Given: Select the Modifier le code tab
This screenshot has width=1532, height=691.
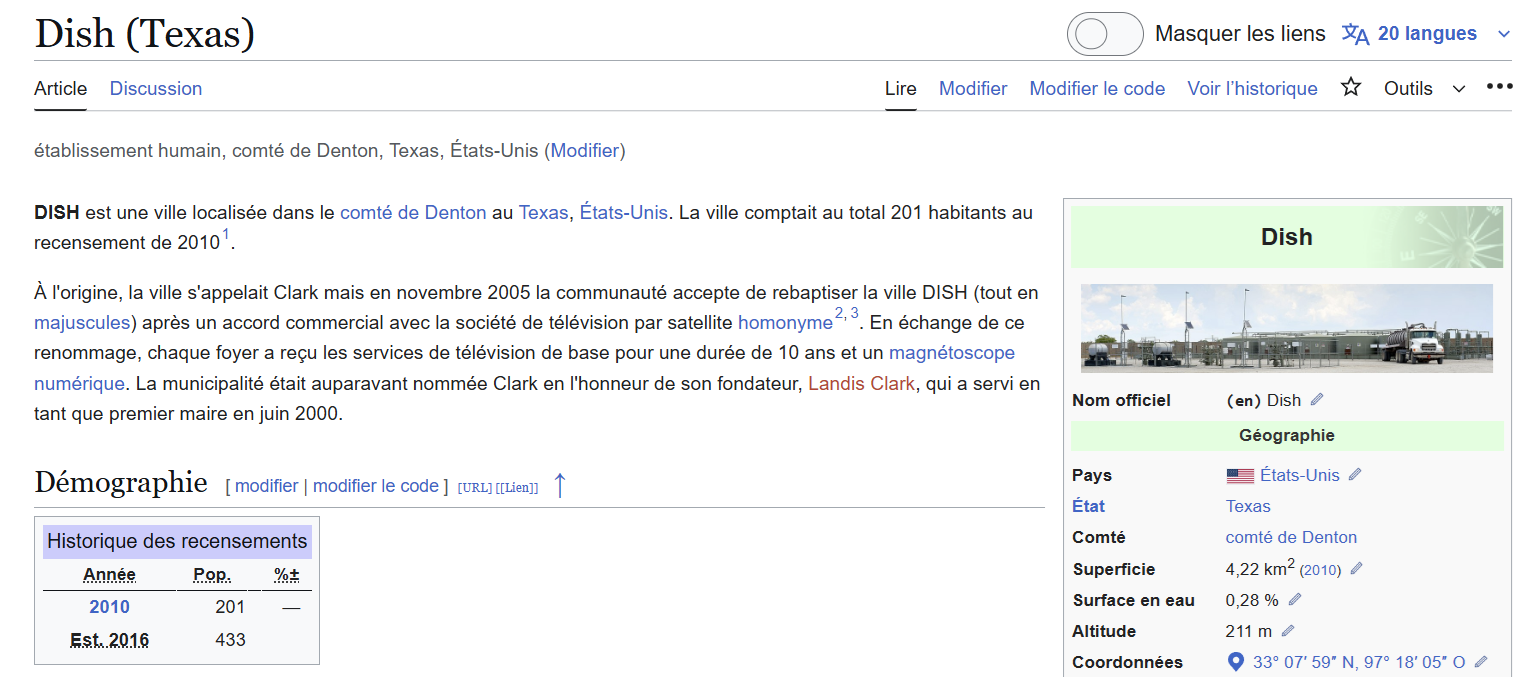Looking at the screenshot, I should [x=1097, y=88].
